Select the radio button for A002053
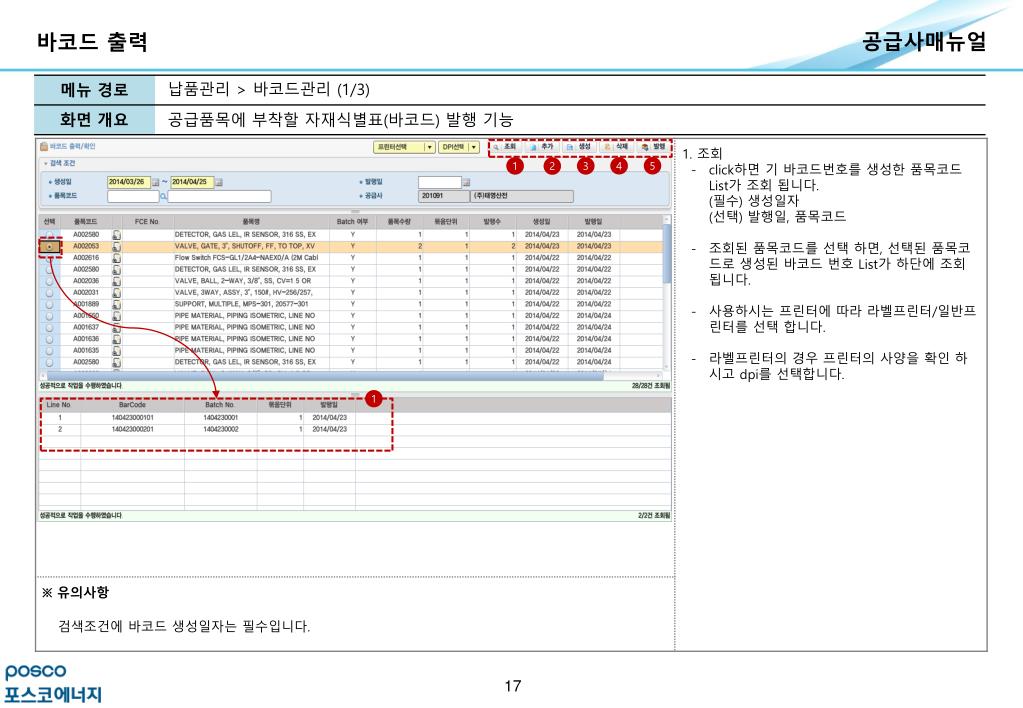 tap(50, 247)
